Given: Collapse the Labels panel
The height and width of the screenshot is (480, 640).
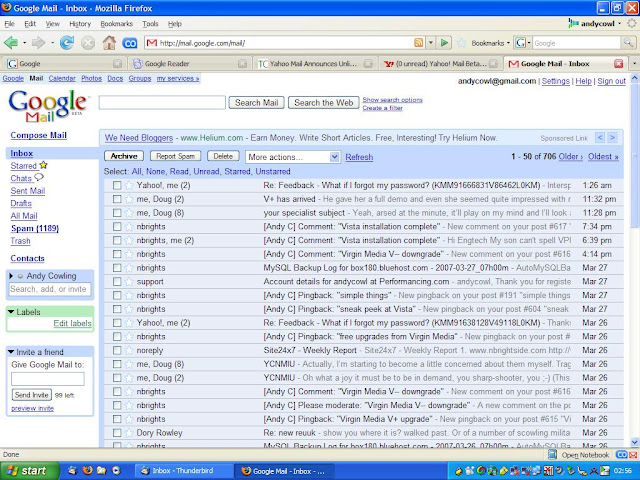Looking at the screenshot, I should click(11, 312).
